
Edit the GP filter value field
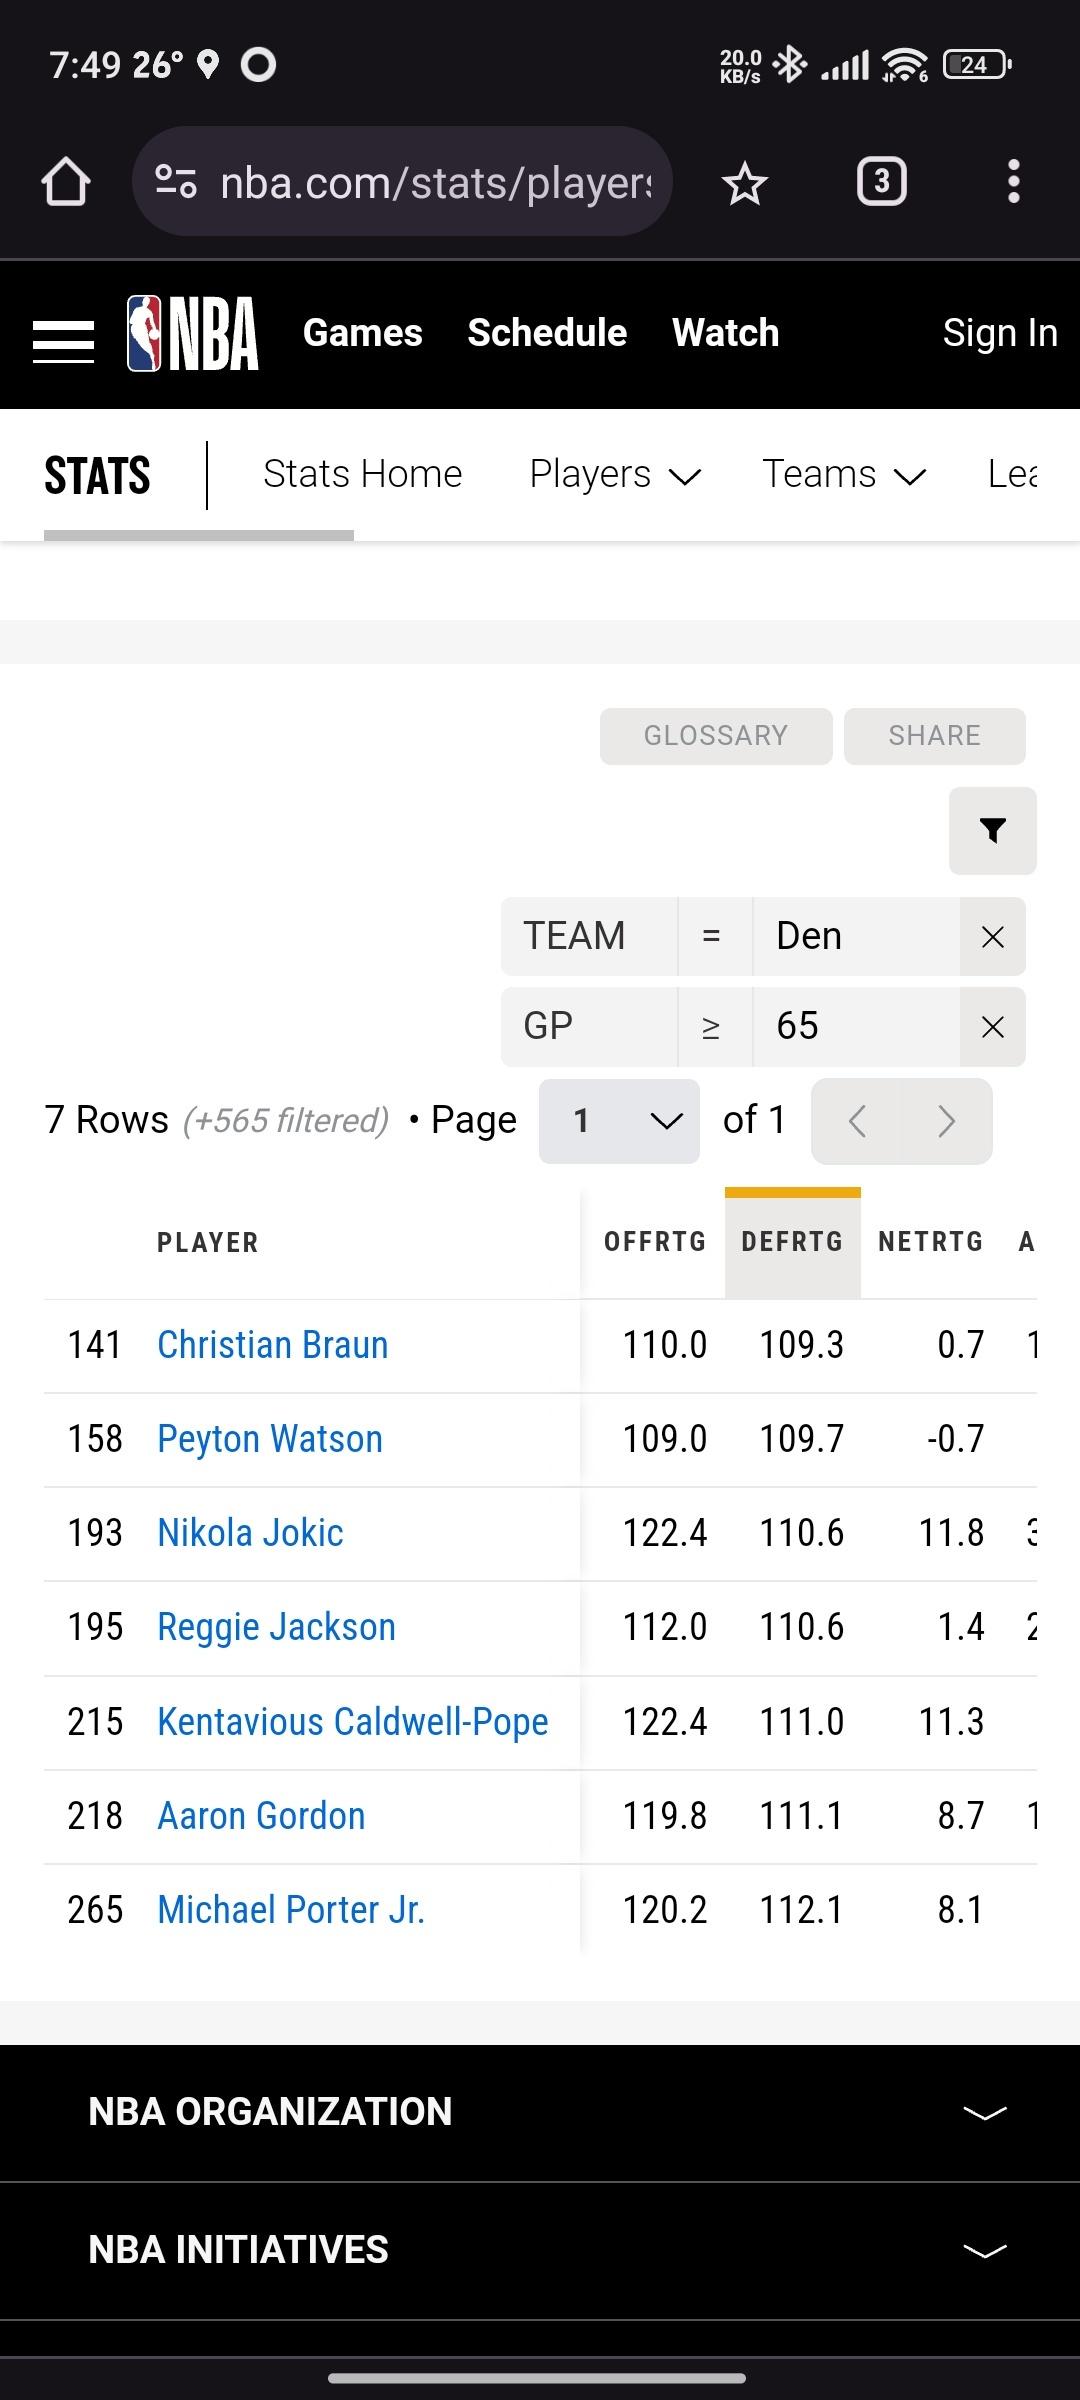coord(855,1027)
